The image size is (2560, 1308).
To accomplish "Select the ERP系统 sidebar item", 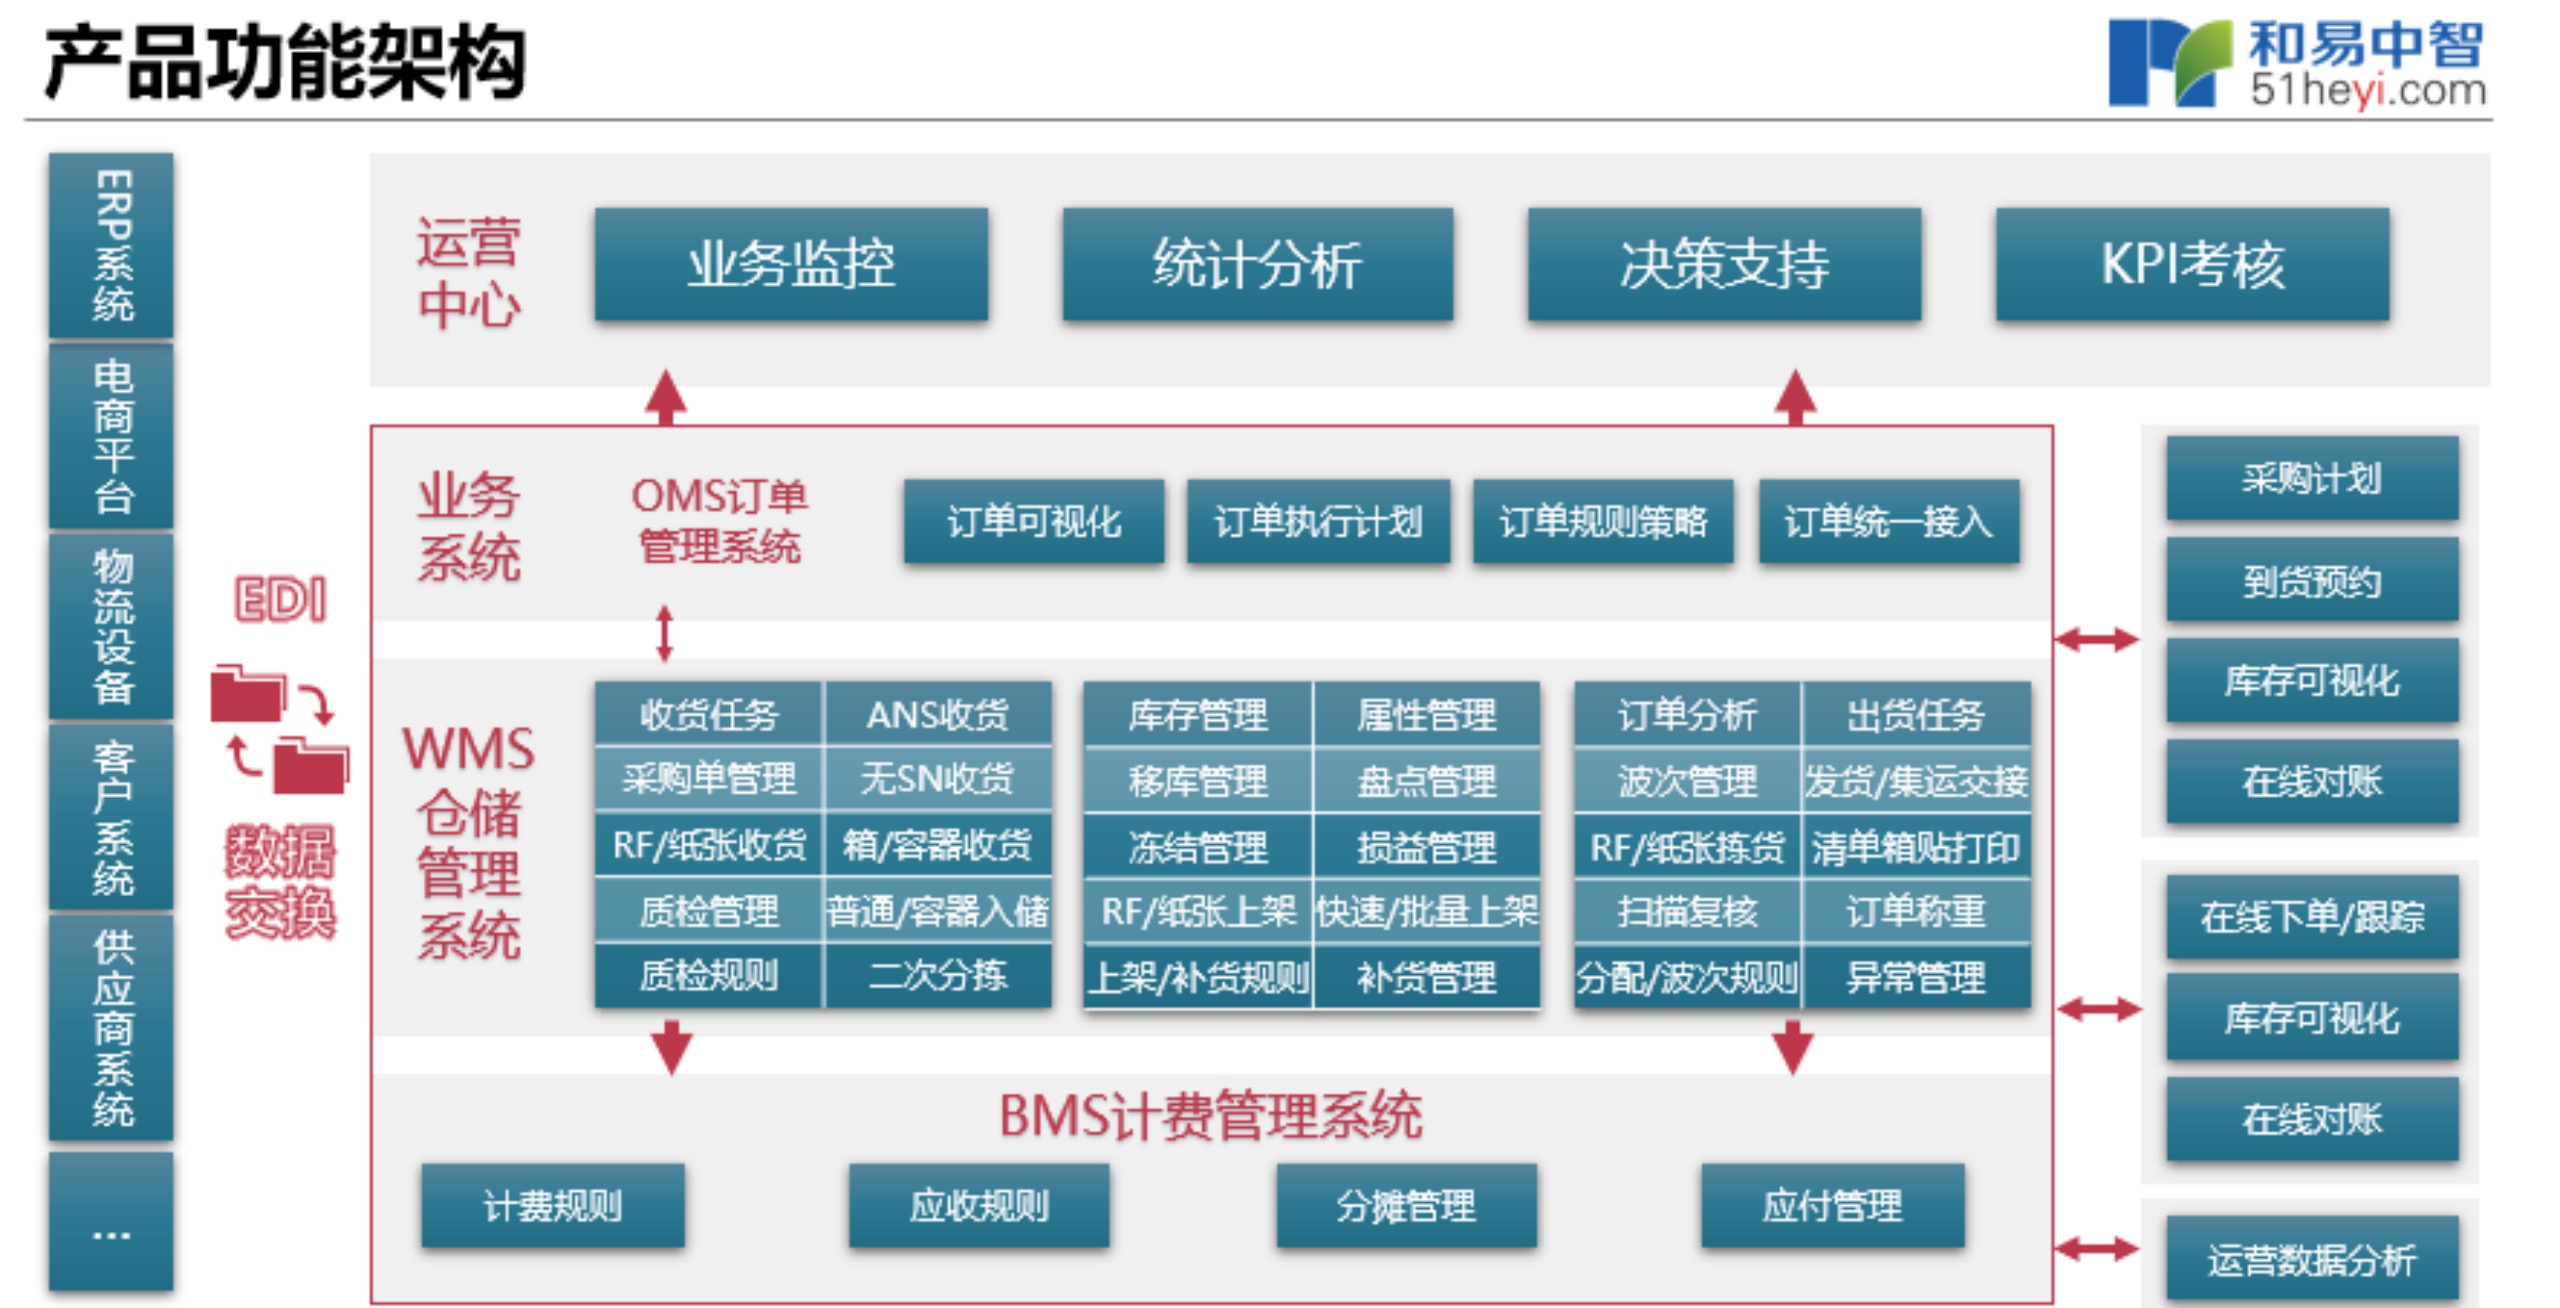I will 112,246.
